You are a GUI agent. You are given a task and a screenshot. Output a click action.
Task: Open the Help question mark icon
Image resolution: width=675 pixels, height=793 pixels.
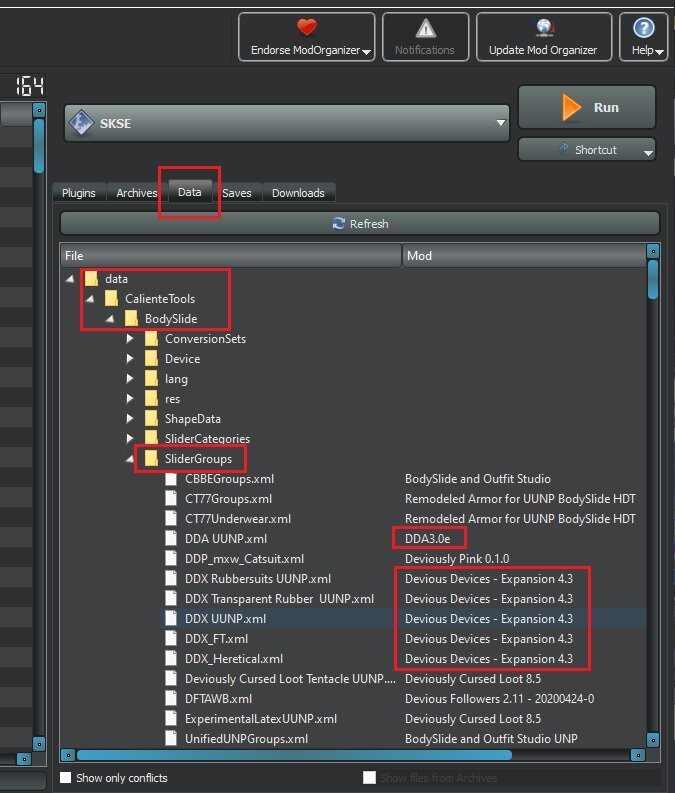[x=644, y=28]
